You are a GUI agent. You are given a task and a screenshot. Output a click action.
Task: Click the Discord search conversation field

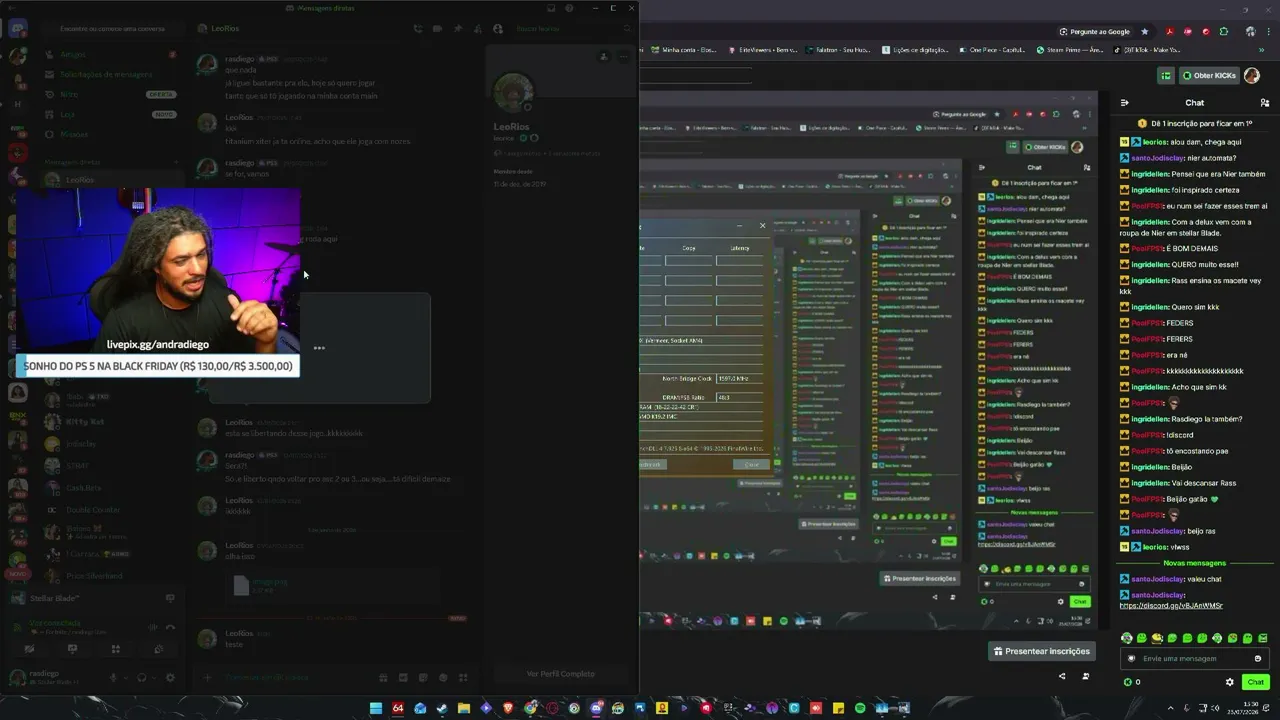112,29
